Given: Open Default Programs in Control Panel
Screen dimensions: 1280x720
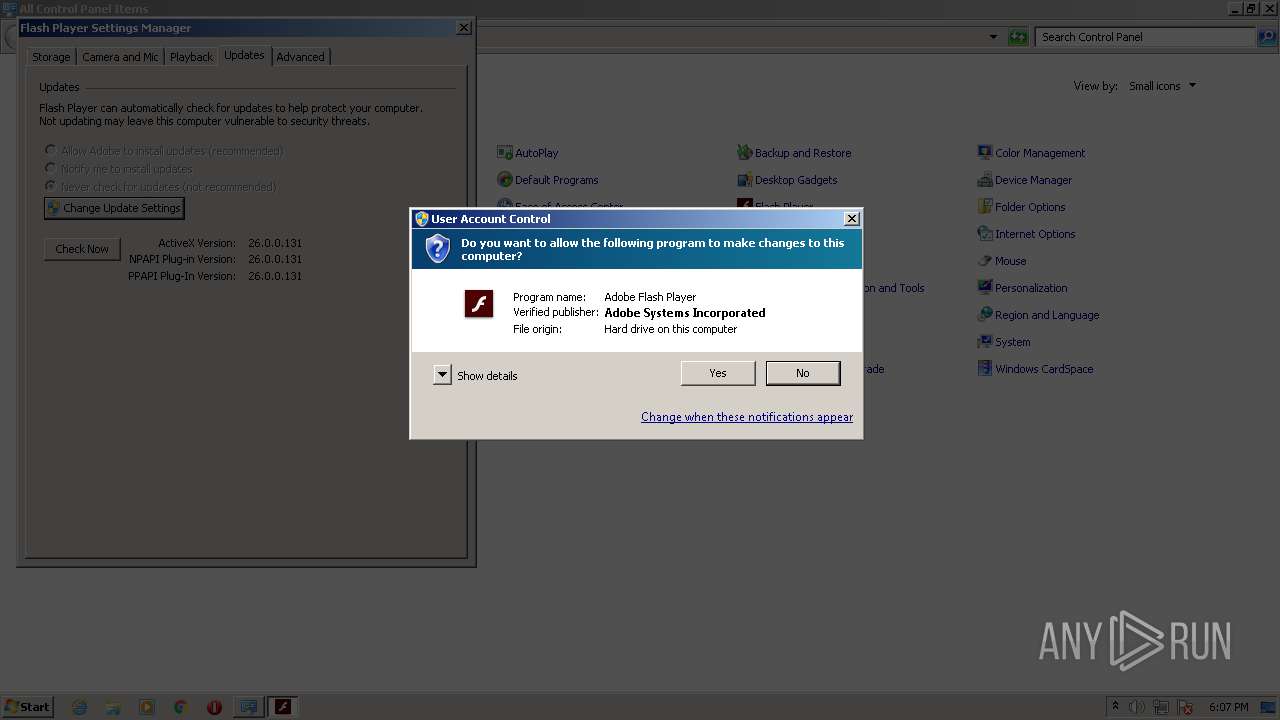Looking at the screenshot, I should [x=548, y=180].
